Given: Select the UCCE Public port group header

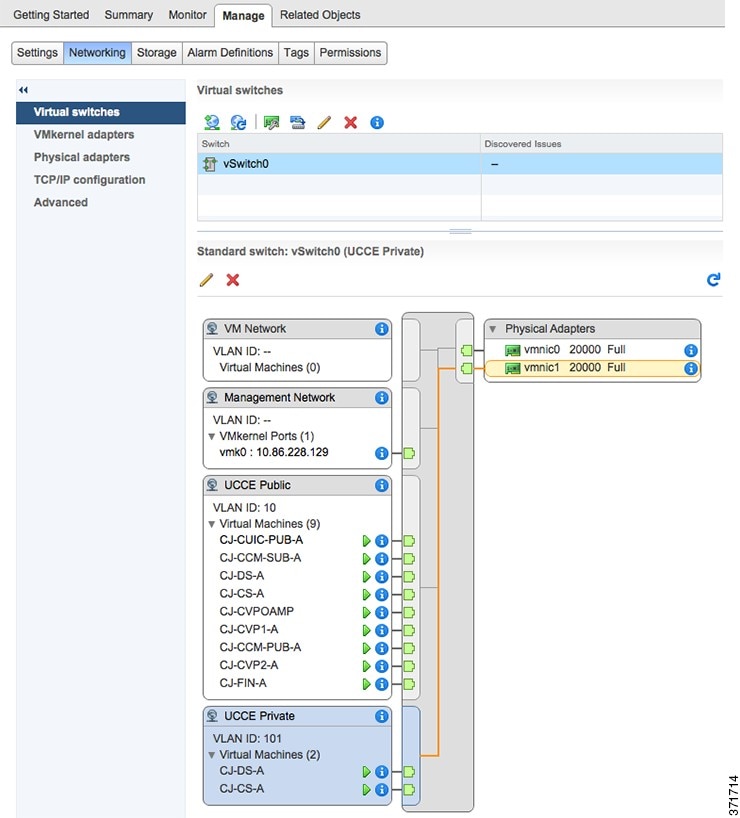Looking at the screenshot, I should tap(297, 485).
